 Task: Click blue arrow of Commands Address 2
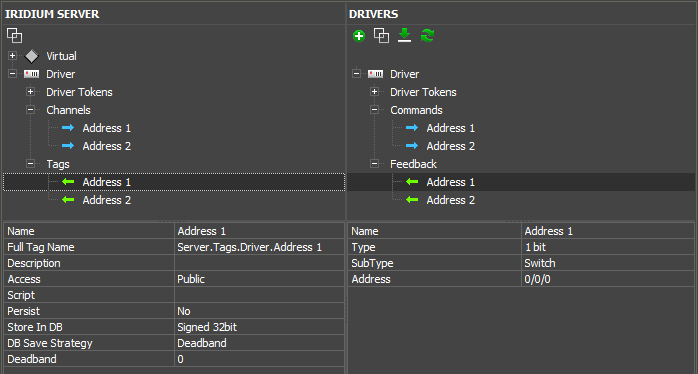click(x=412, y=146)
